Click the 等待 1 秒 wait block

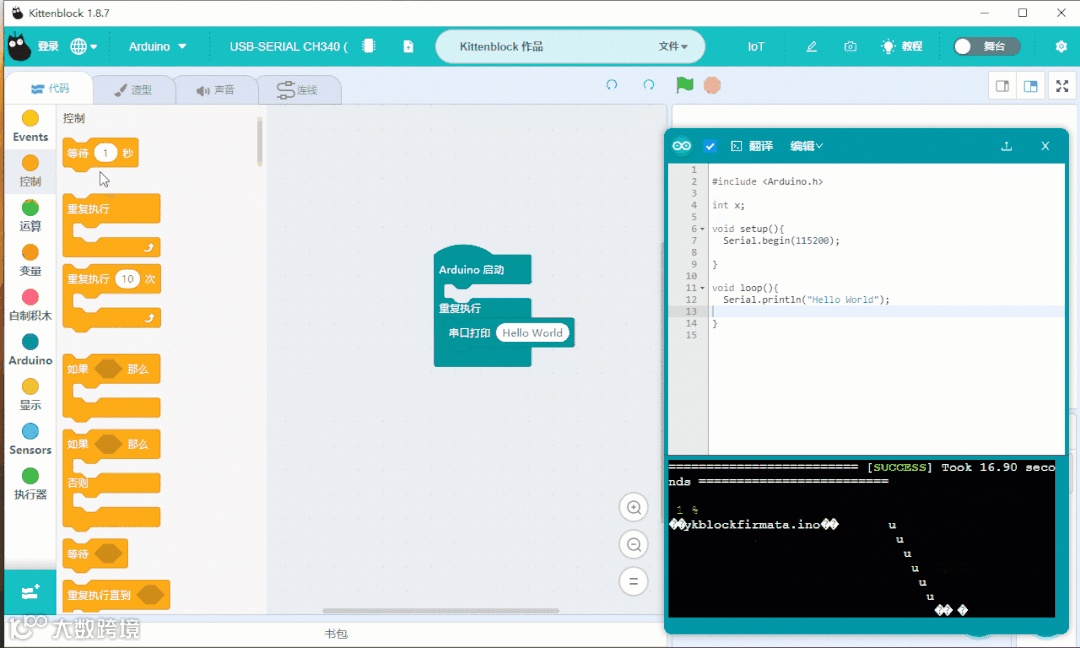click(x=101, y=153)
